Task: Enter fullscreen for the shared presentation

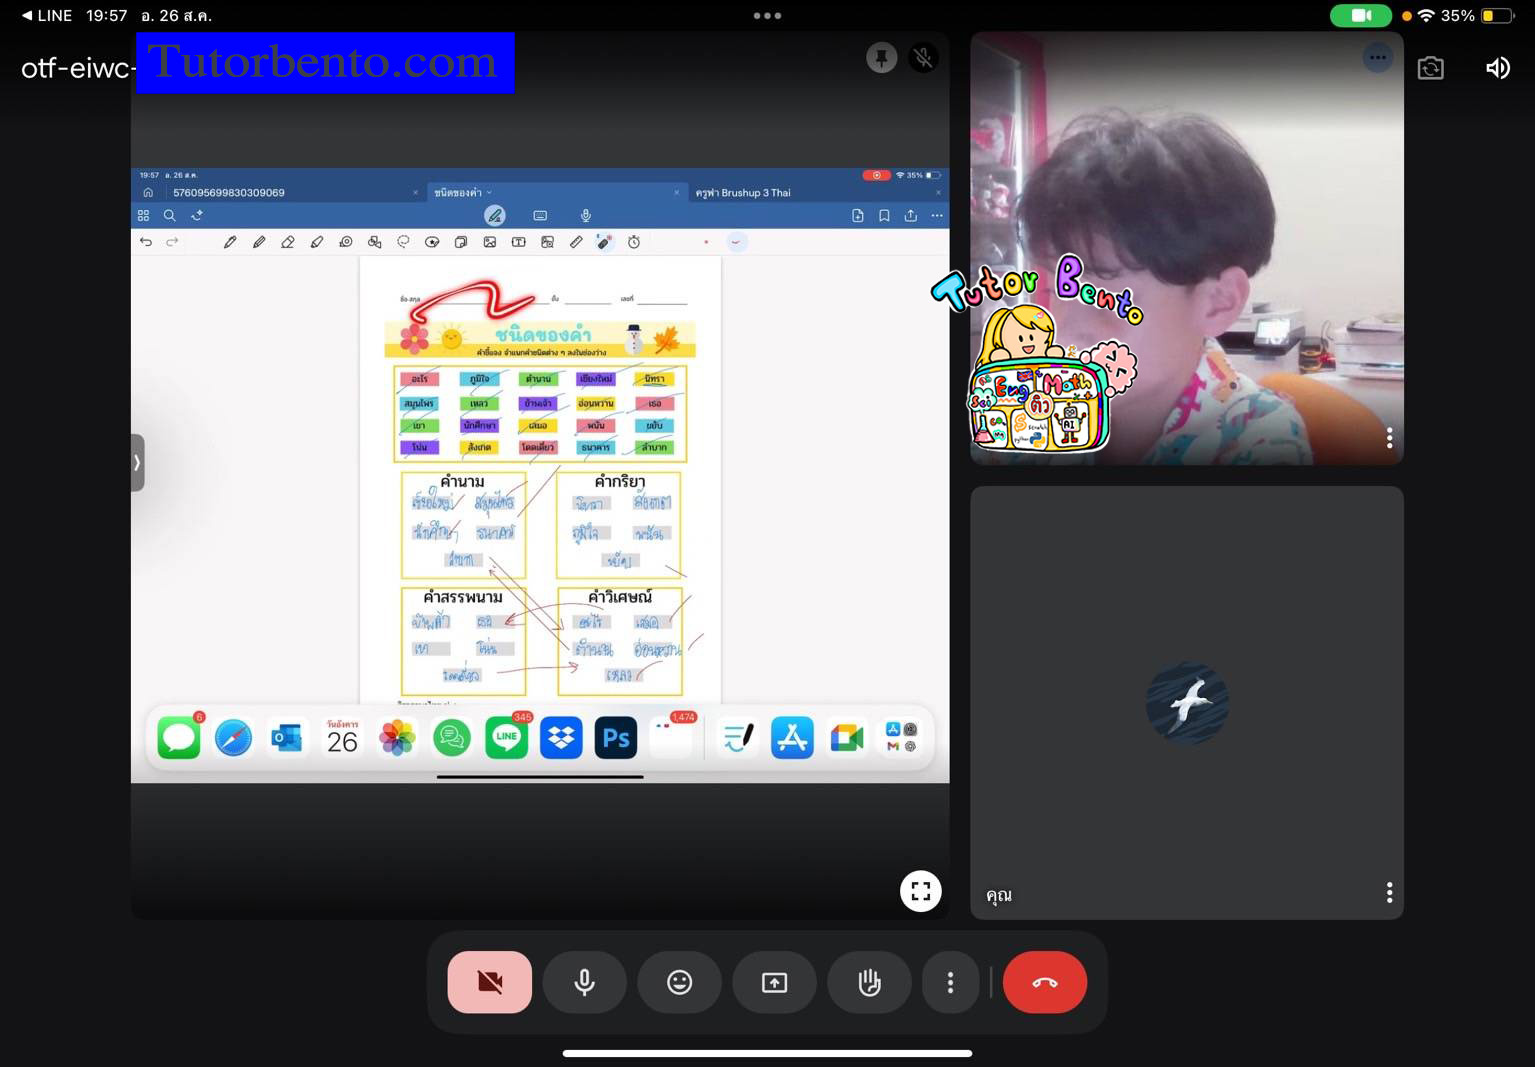Action: point(920,891)
